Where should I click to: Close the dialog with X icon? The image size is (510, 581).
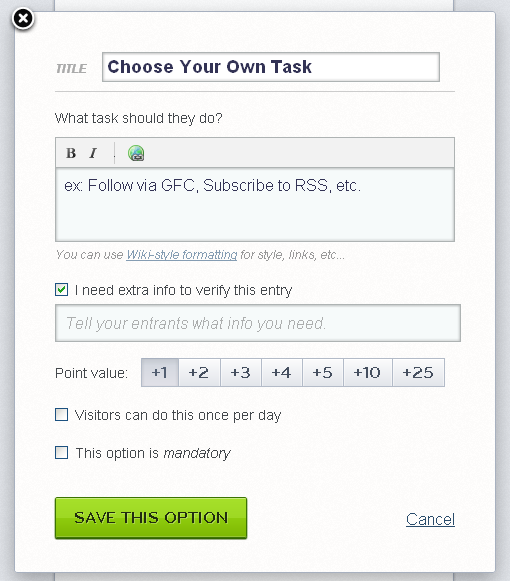(23, 19)
